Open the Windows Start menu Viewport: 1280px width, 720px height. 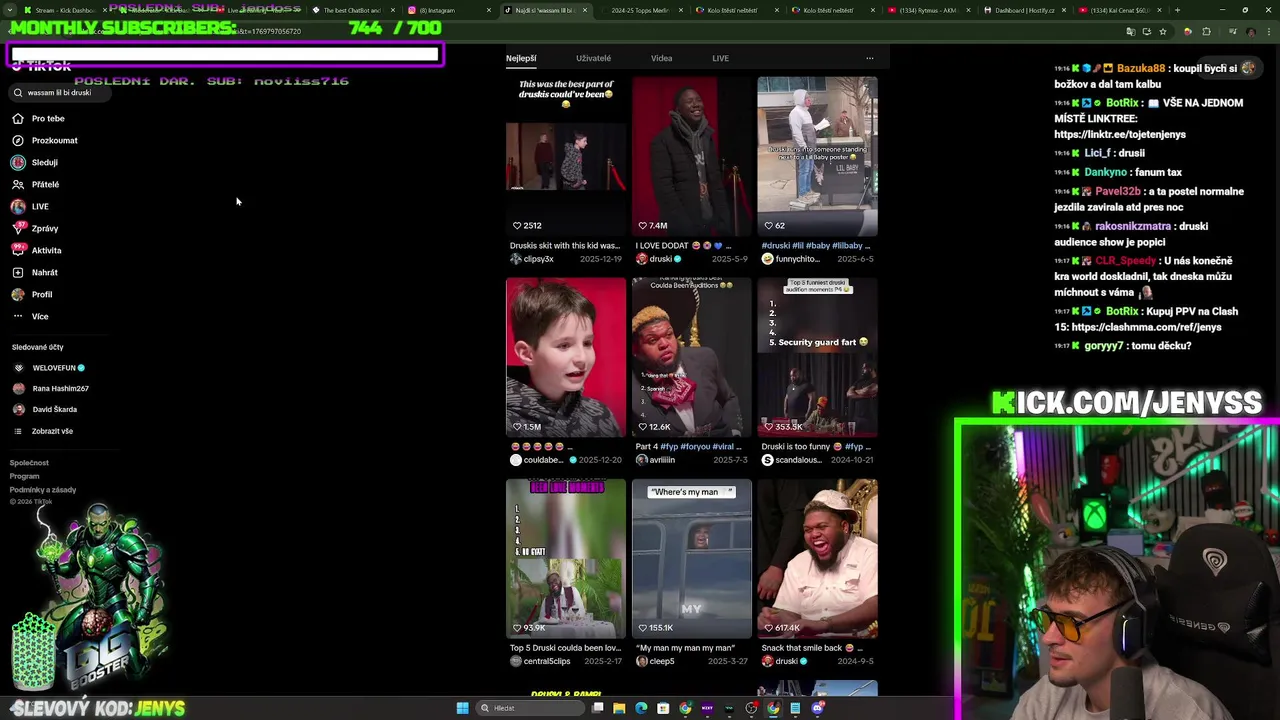462,708
